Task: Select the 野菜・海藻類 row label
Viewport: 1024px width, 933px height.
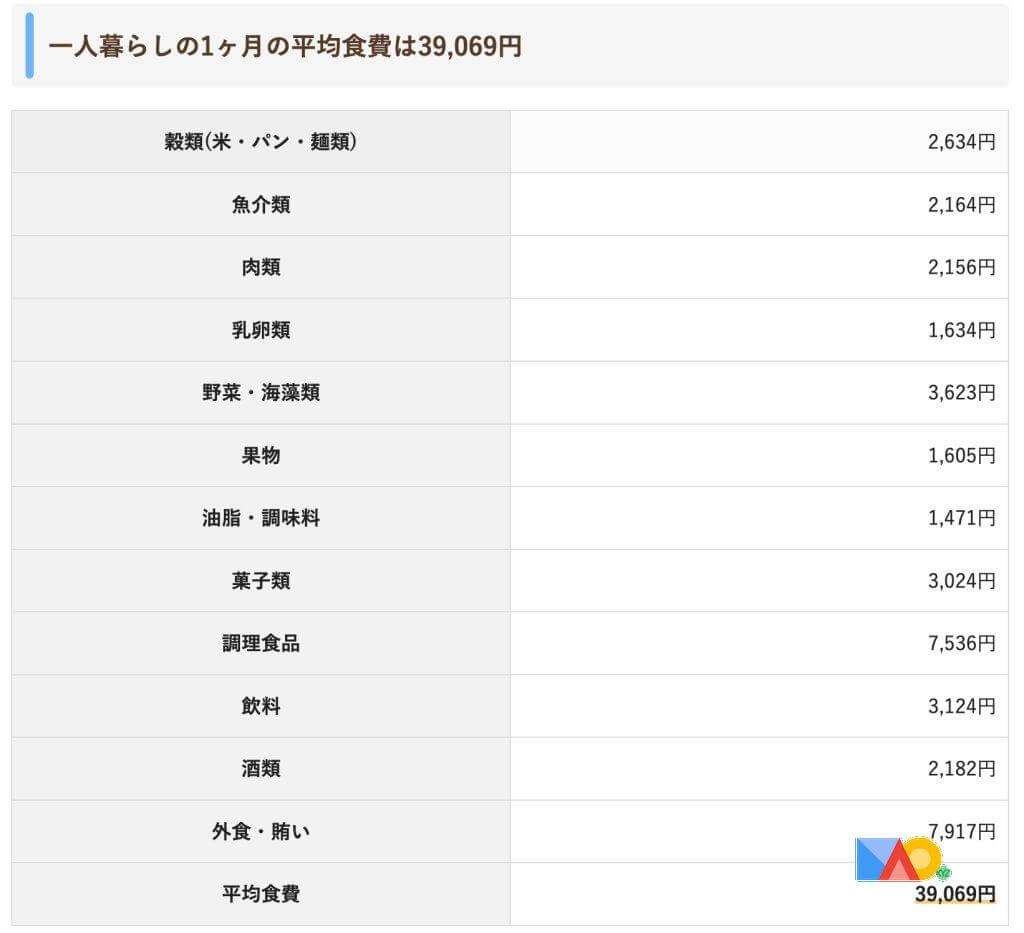Action: point(261,393)
